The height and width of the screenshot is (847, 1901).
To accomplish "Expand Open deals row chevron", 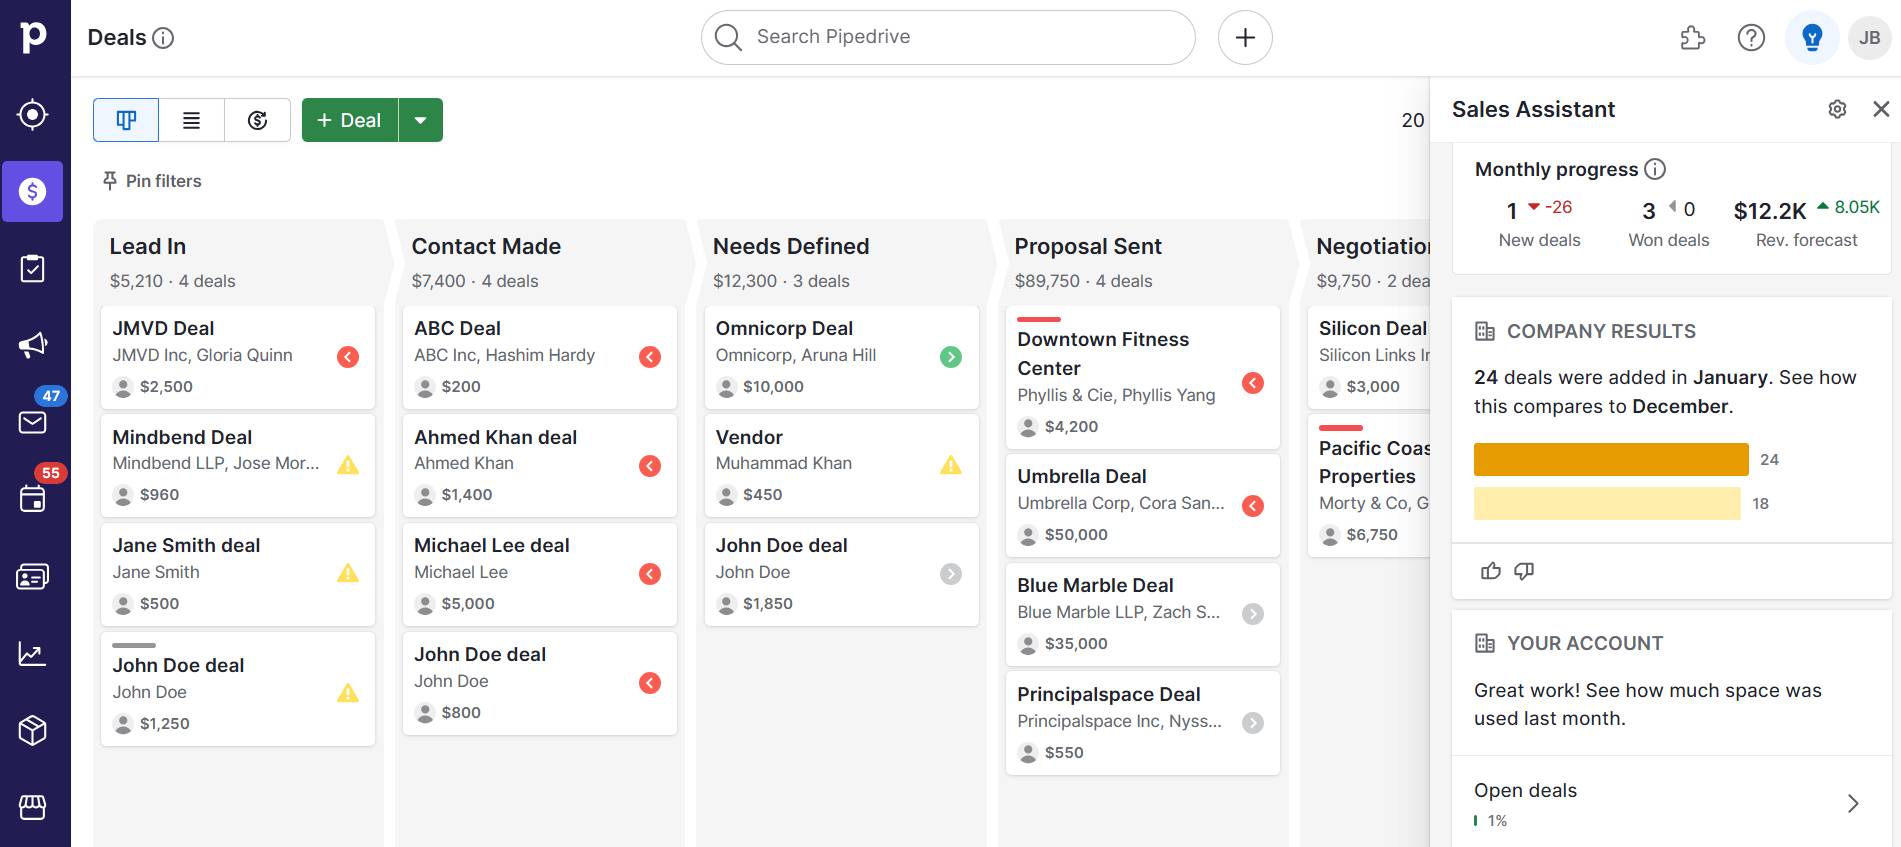I will (x=1852, y=803).
